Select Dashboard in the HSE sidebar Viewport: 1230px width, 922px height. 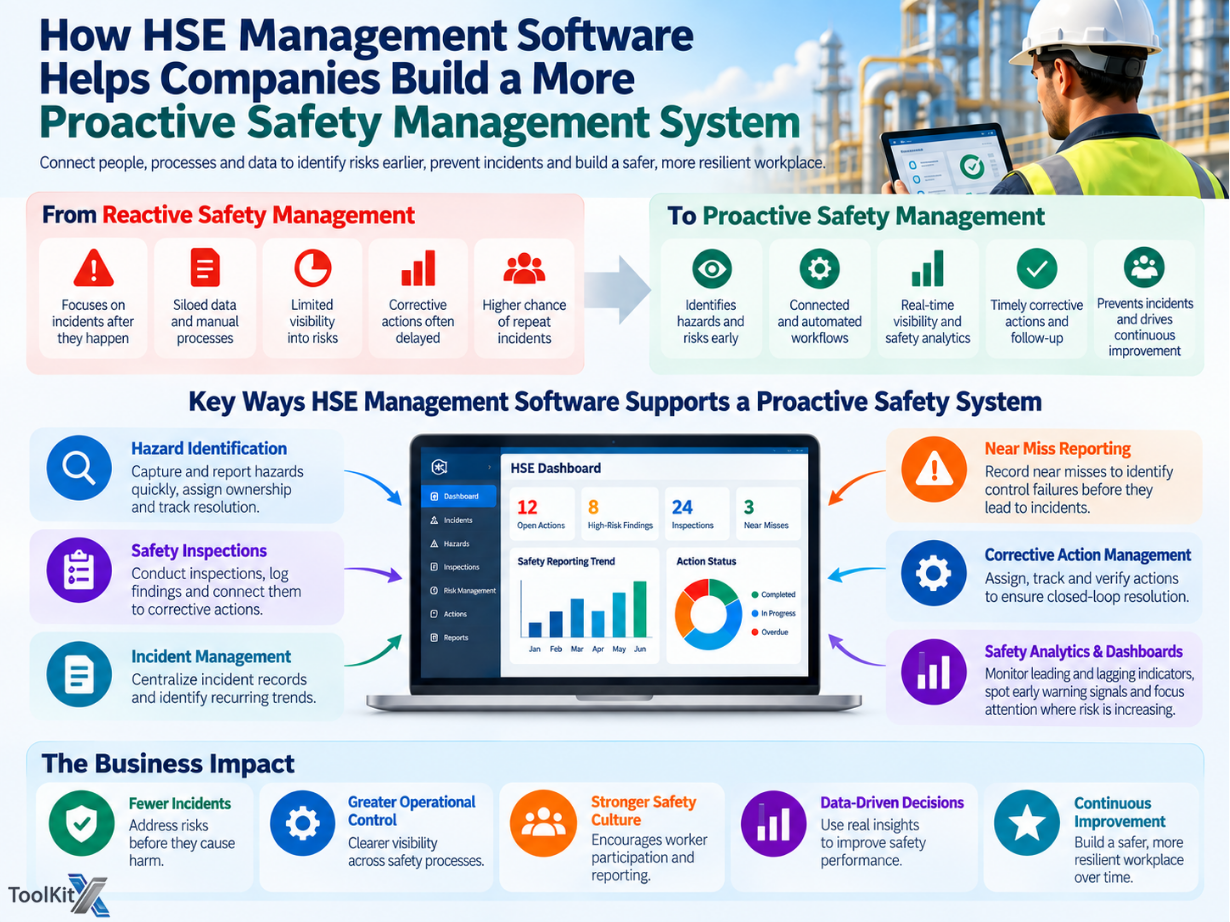460,496
